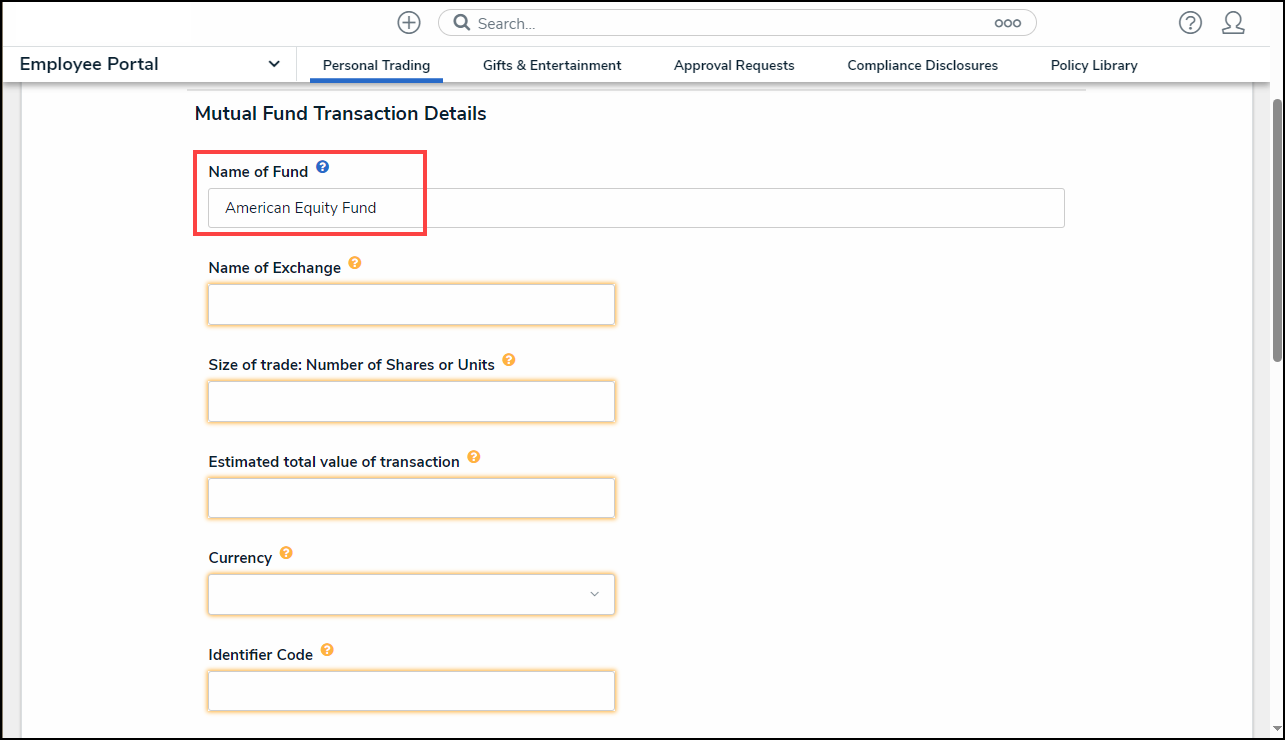Open the Approval Requests tab
Image resolution: width=1285 pixels, height=740 pixels.
734,65
